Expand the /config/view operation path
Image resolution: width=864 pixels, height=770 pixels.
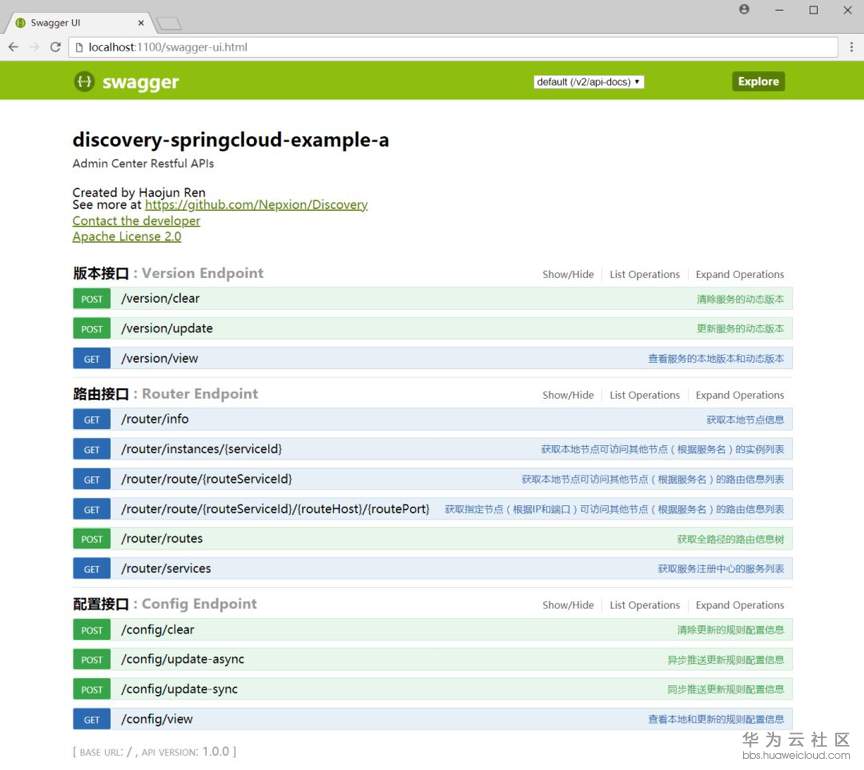[x=157, y=720]
